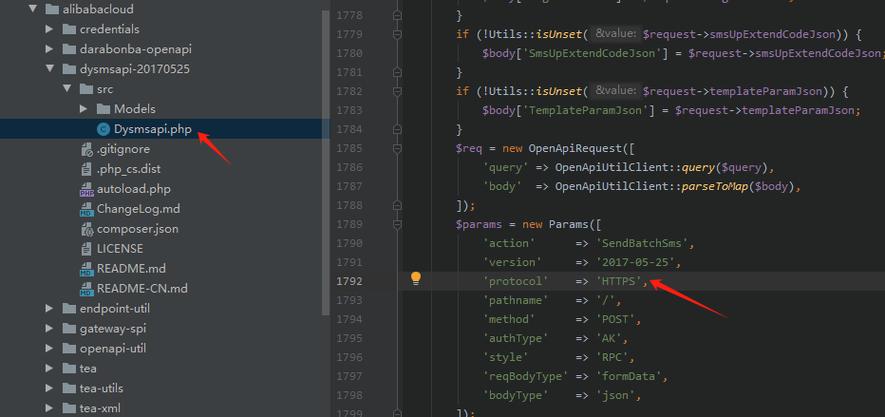Viewport: 885px width, 417px height.
Task: Click the tea-utils folder icon
Action: click(69, 388)
